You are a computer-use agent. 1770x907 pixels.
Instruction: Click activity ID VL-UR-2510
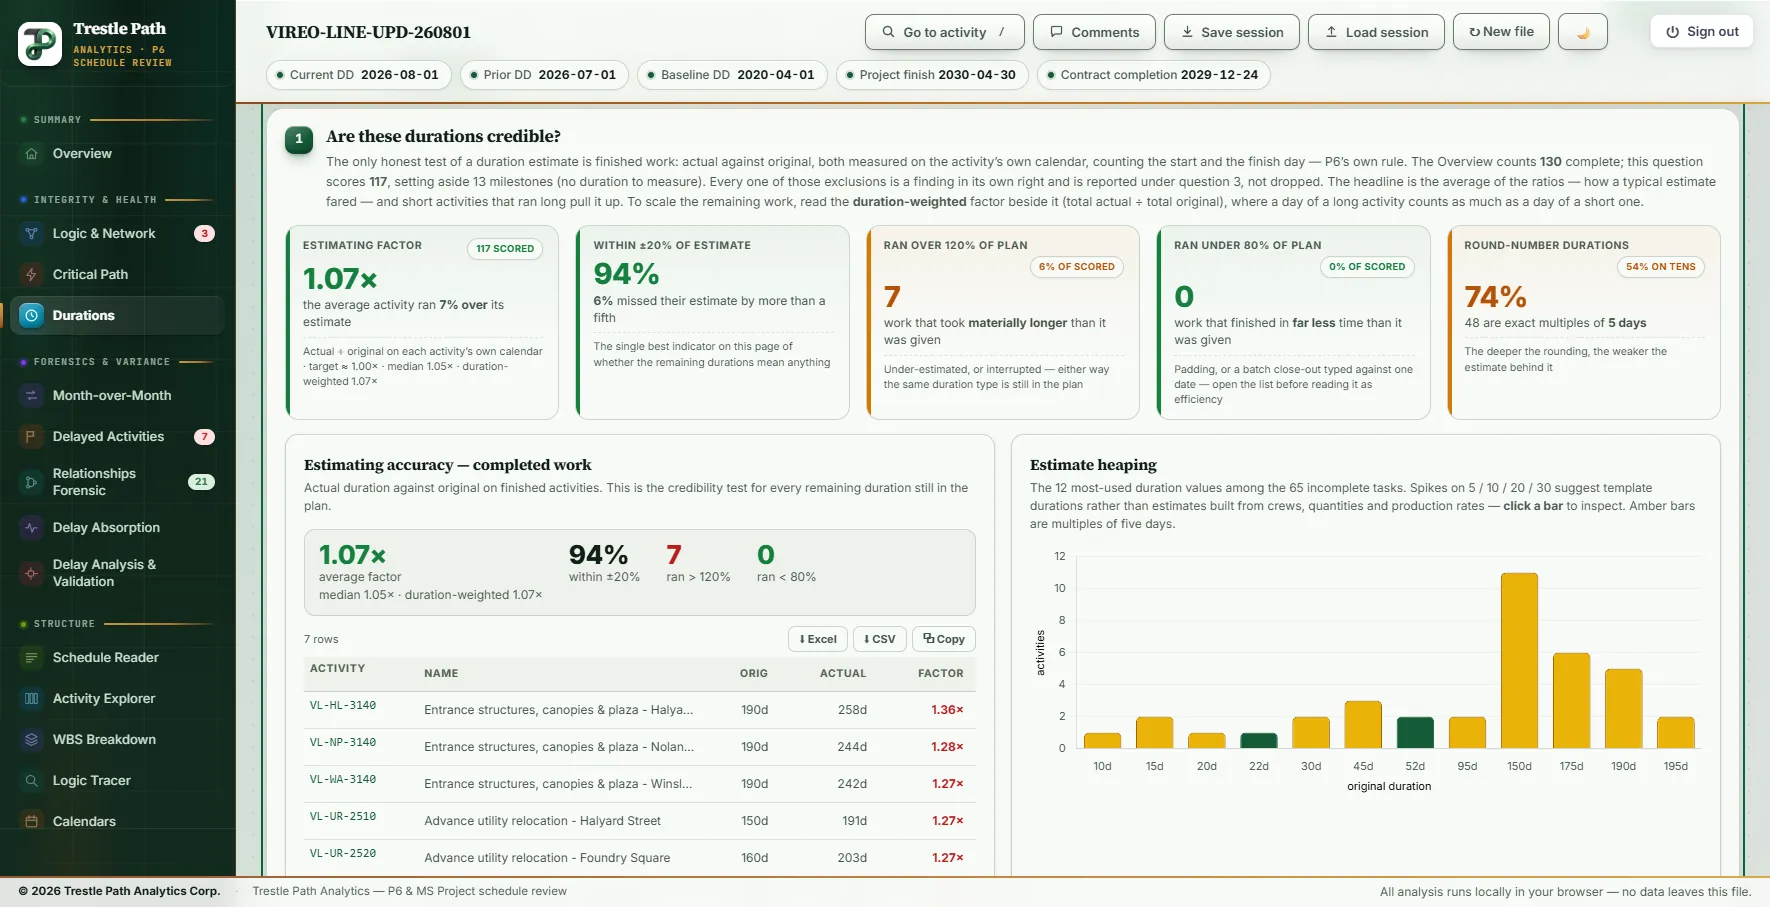click(x=343, y=817)
